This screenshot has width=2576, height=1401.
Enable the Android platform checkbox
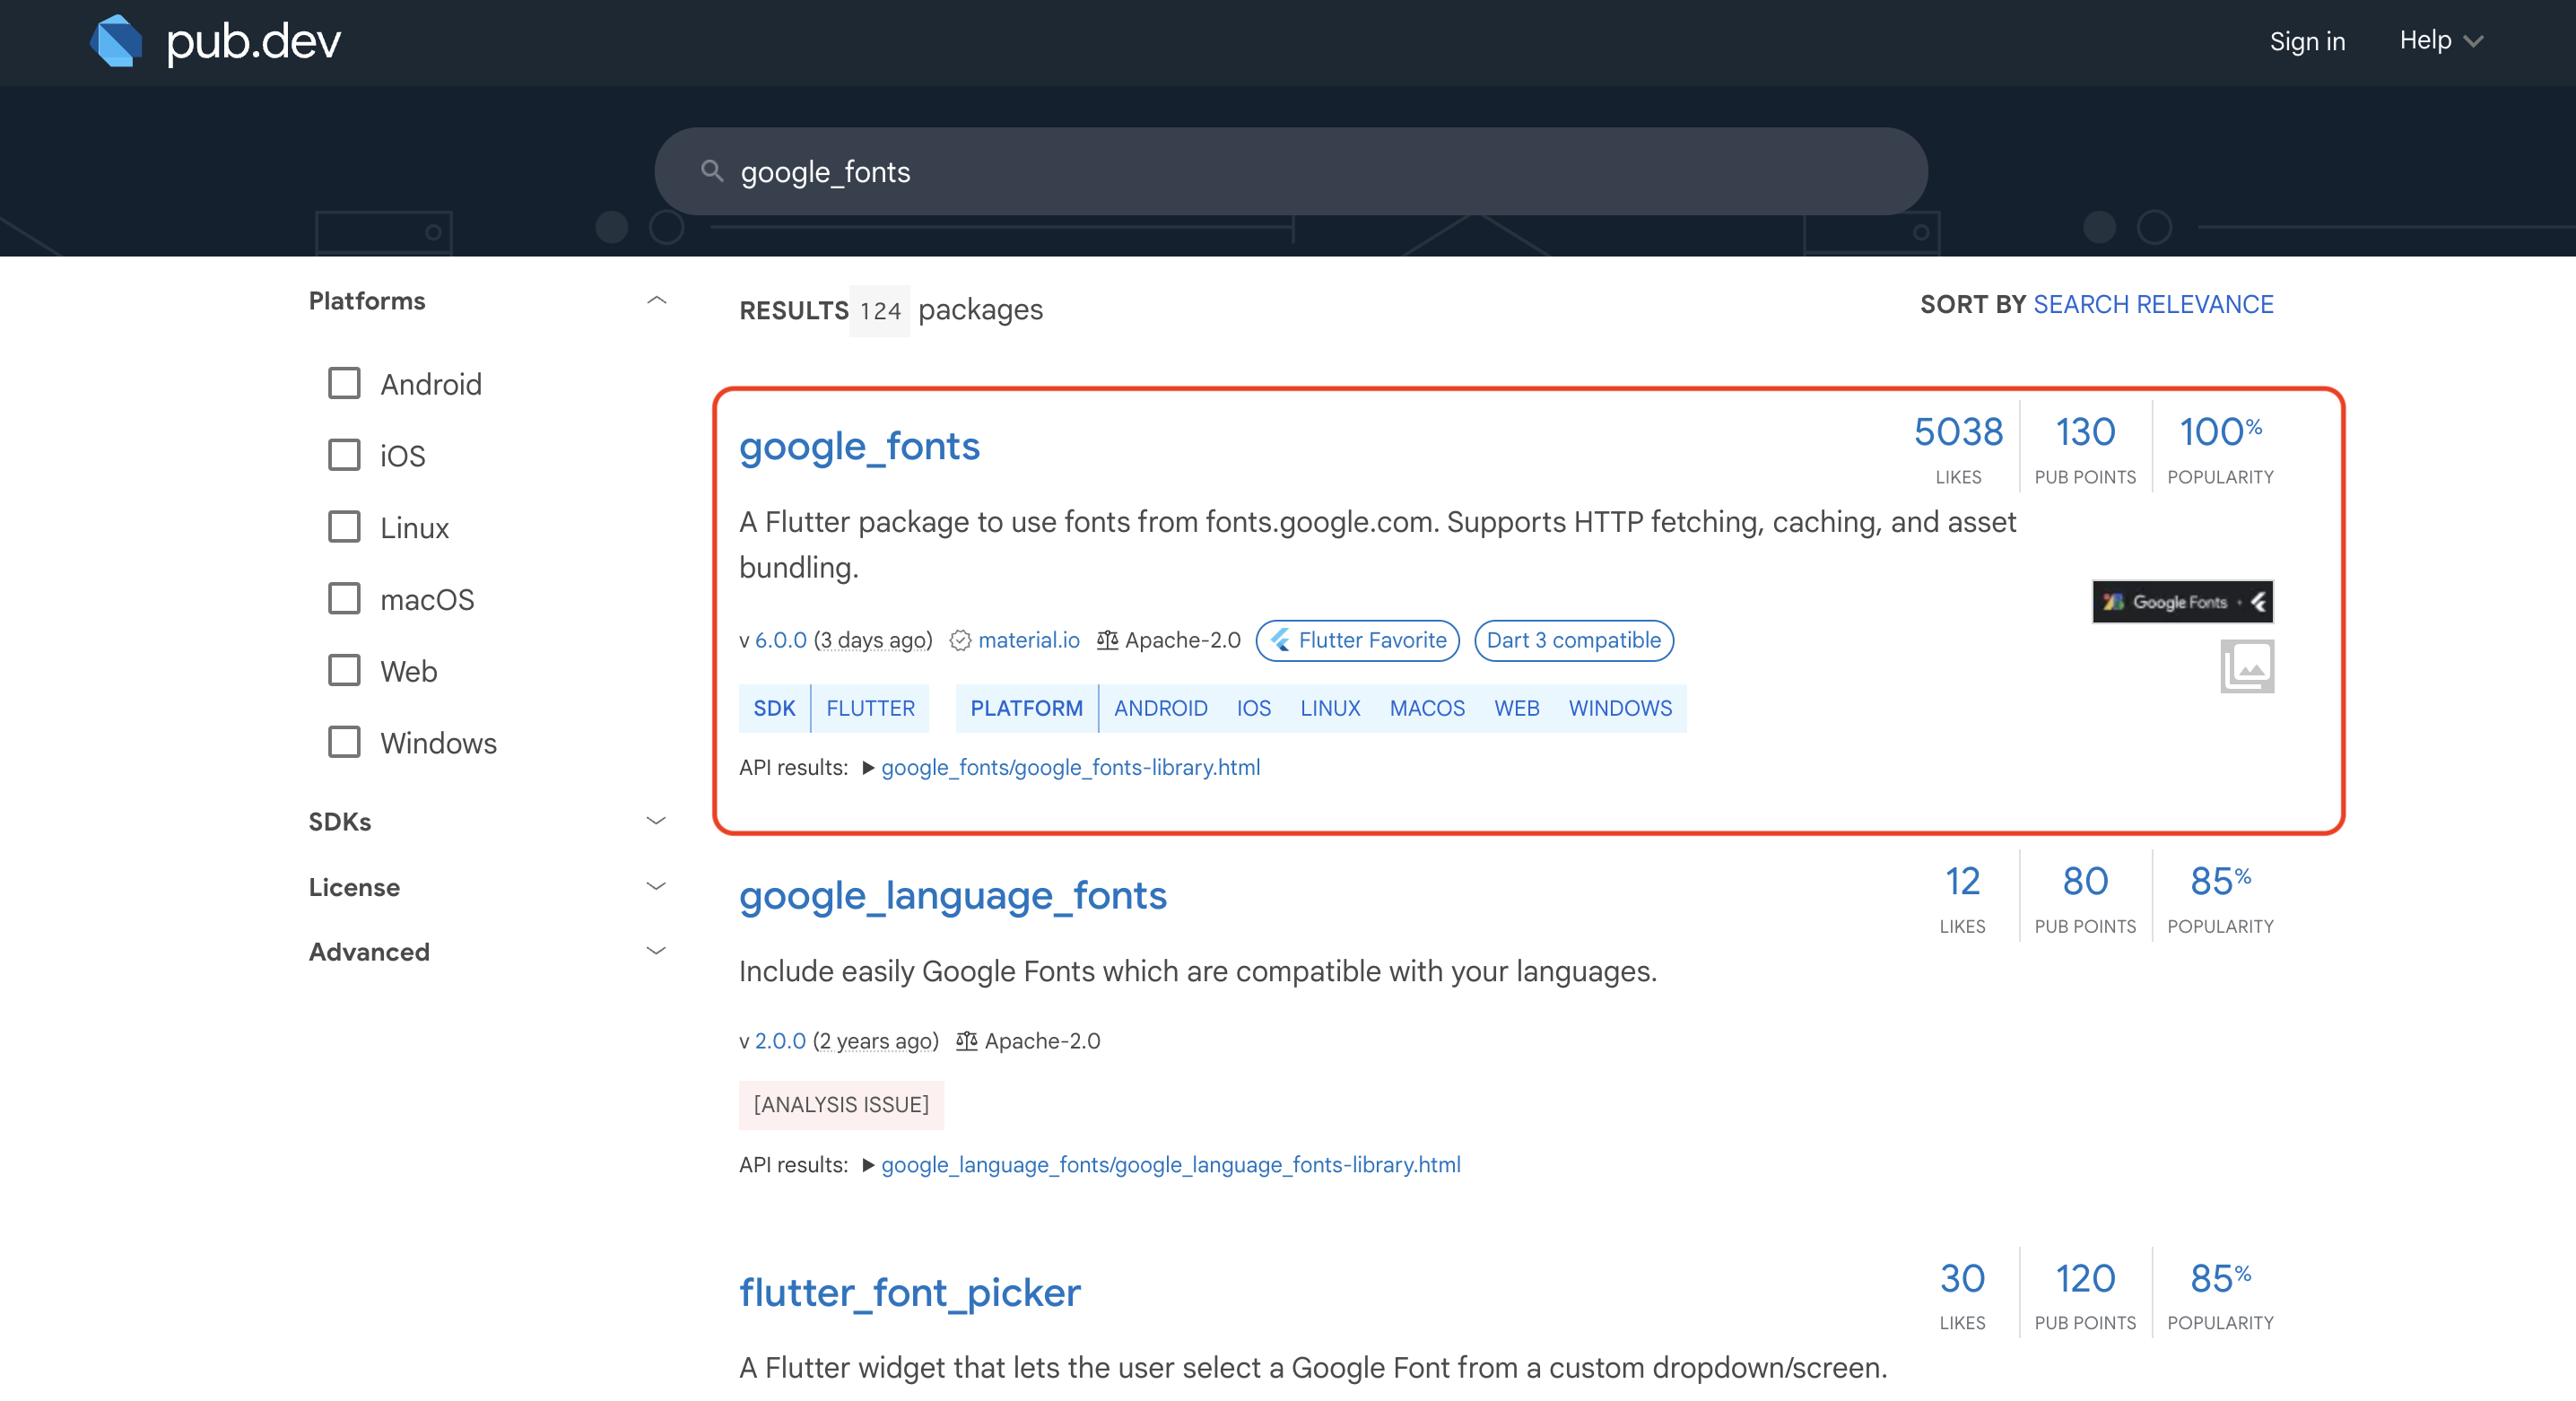tap(344, 383)
